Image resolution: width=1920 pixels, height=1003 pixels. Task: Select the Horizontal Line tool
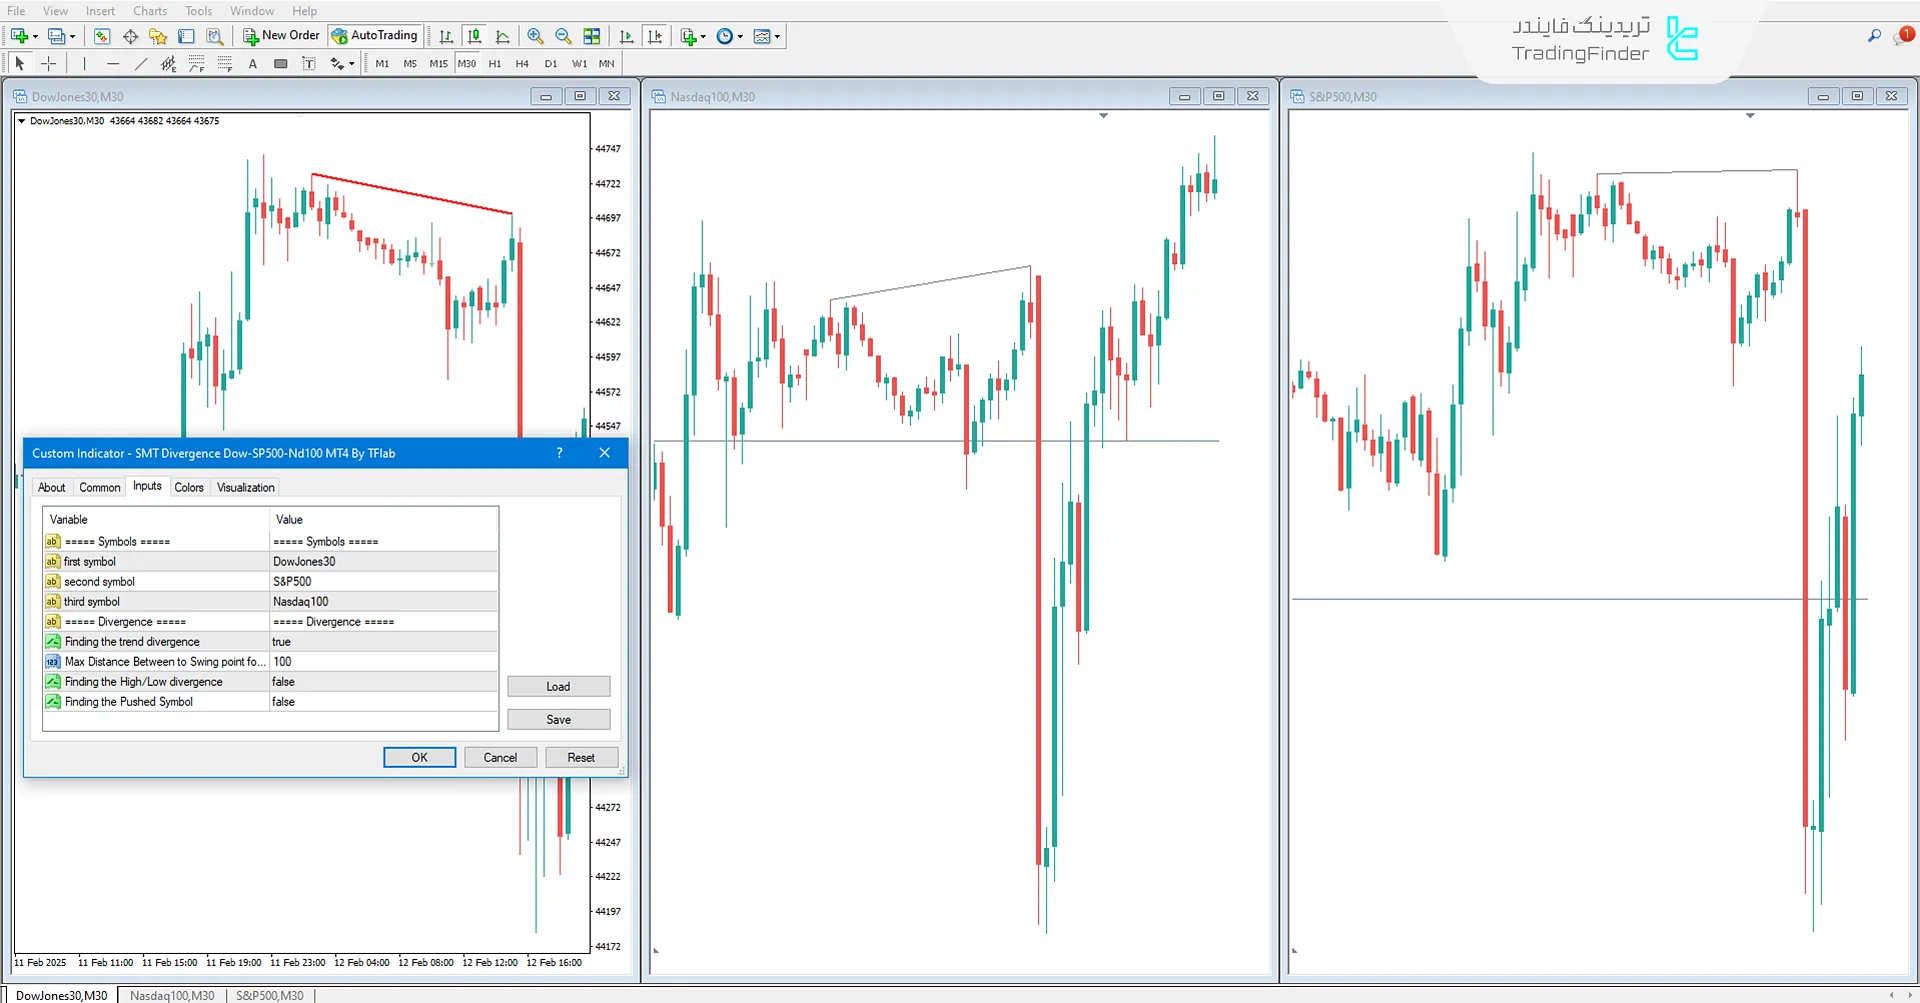click(x=113, y=63)
